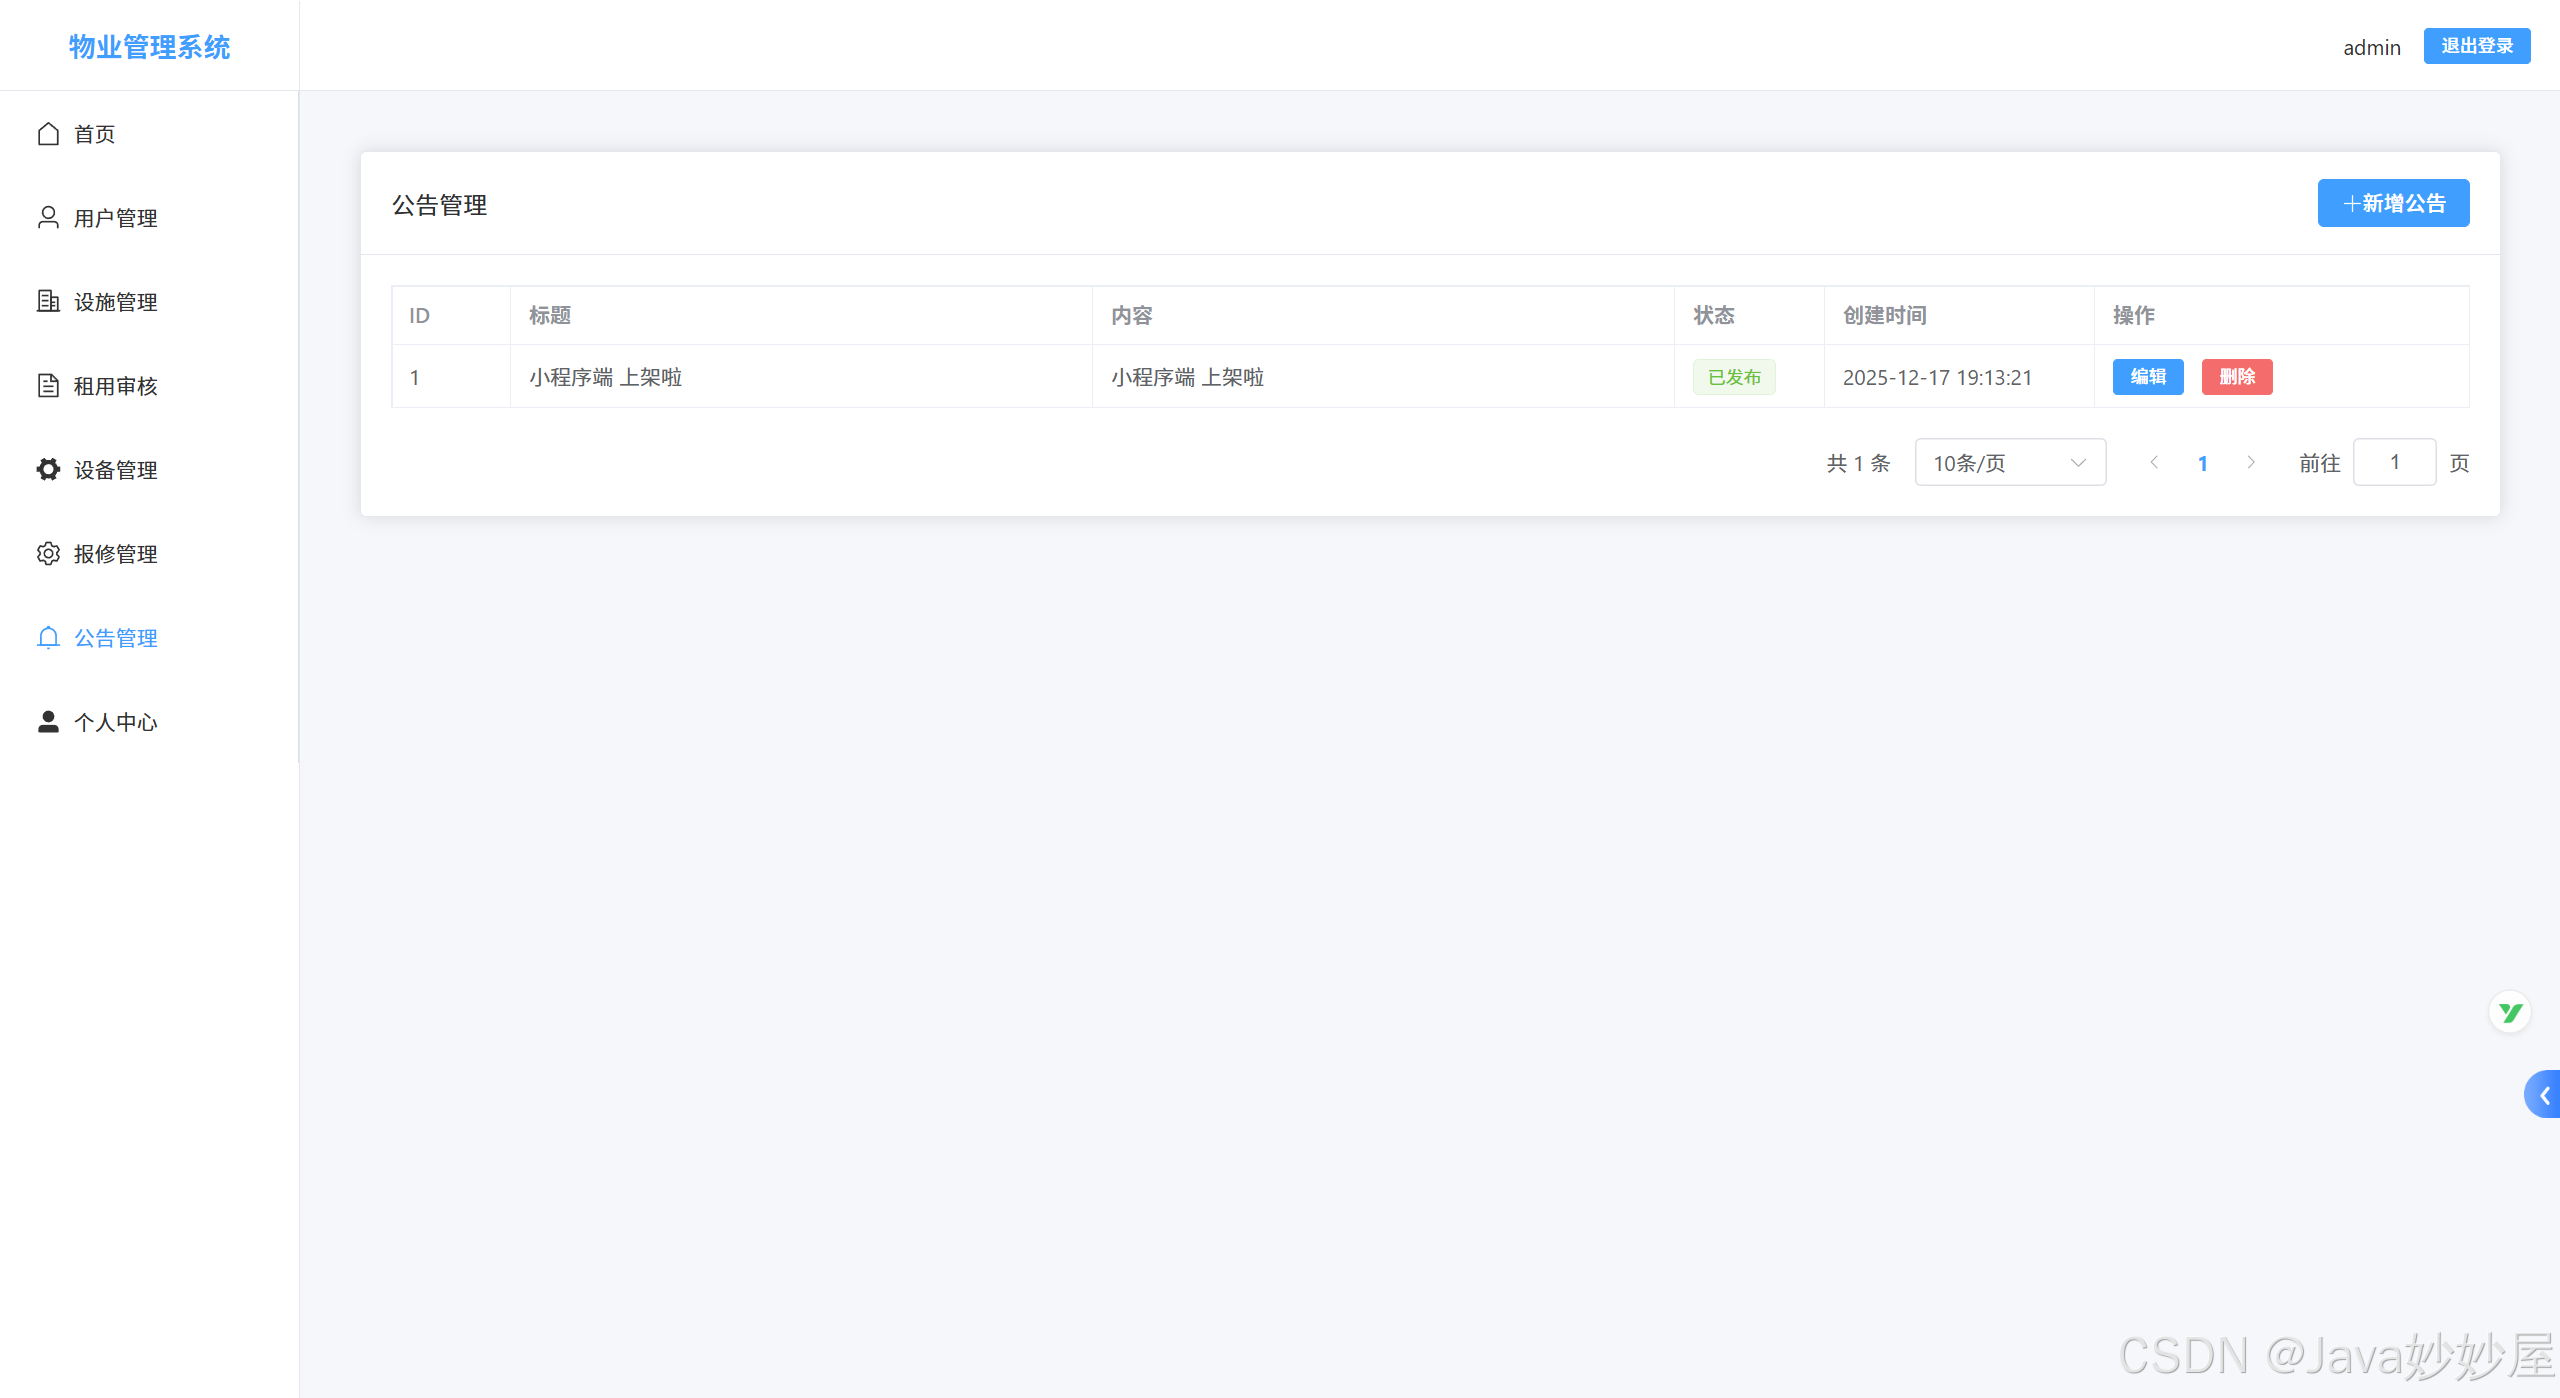This screenshot has width=2560, height=1398.
Task: Click the building icon for 设施管理
Action: (x=48, y=301)
